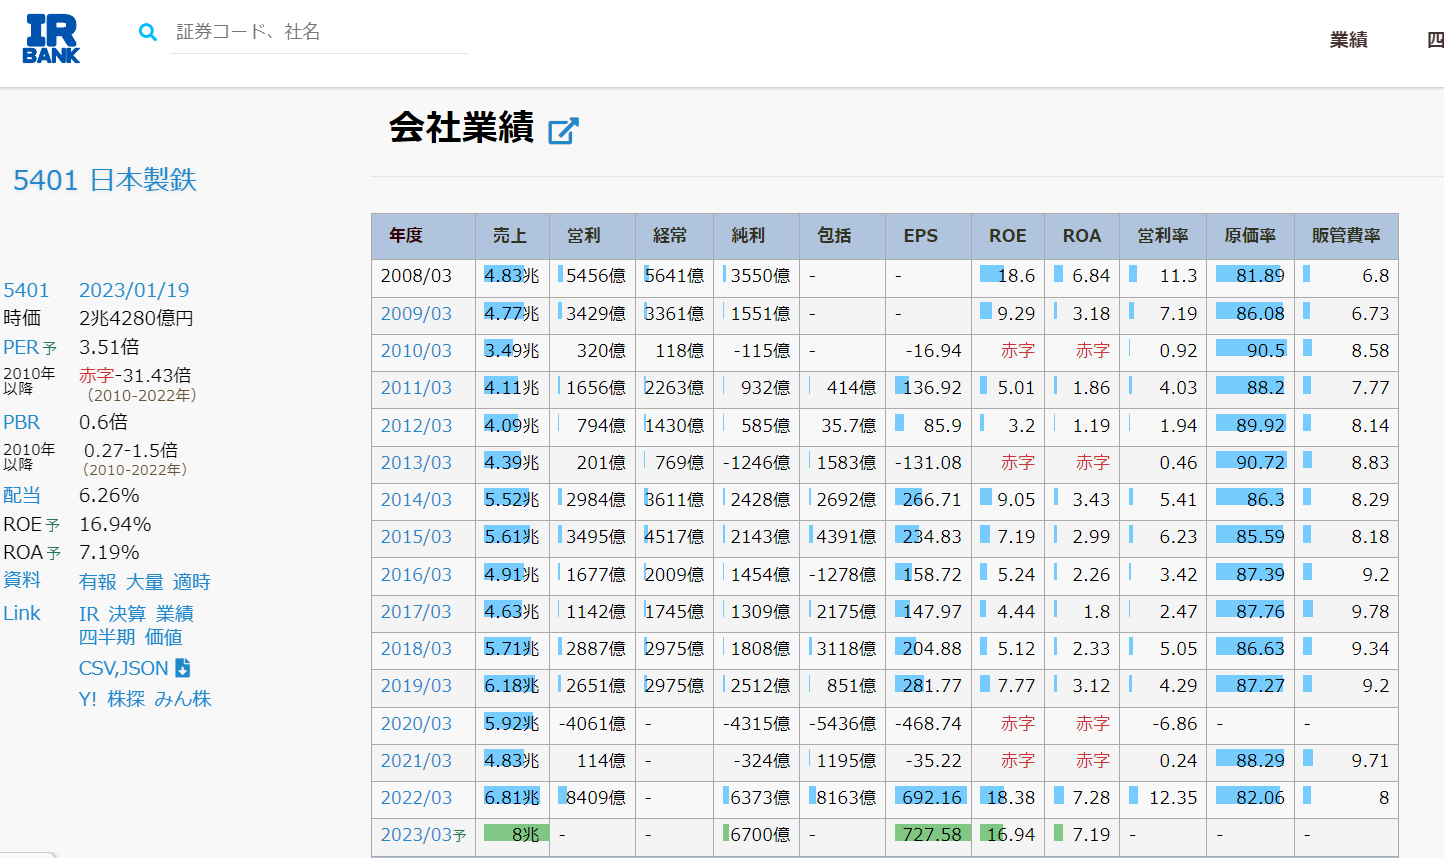
Task: Open the みん株 link
Action: (183, 699)
